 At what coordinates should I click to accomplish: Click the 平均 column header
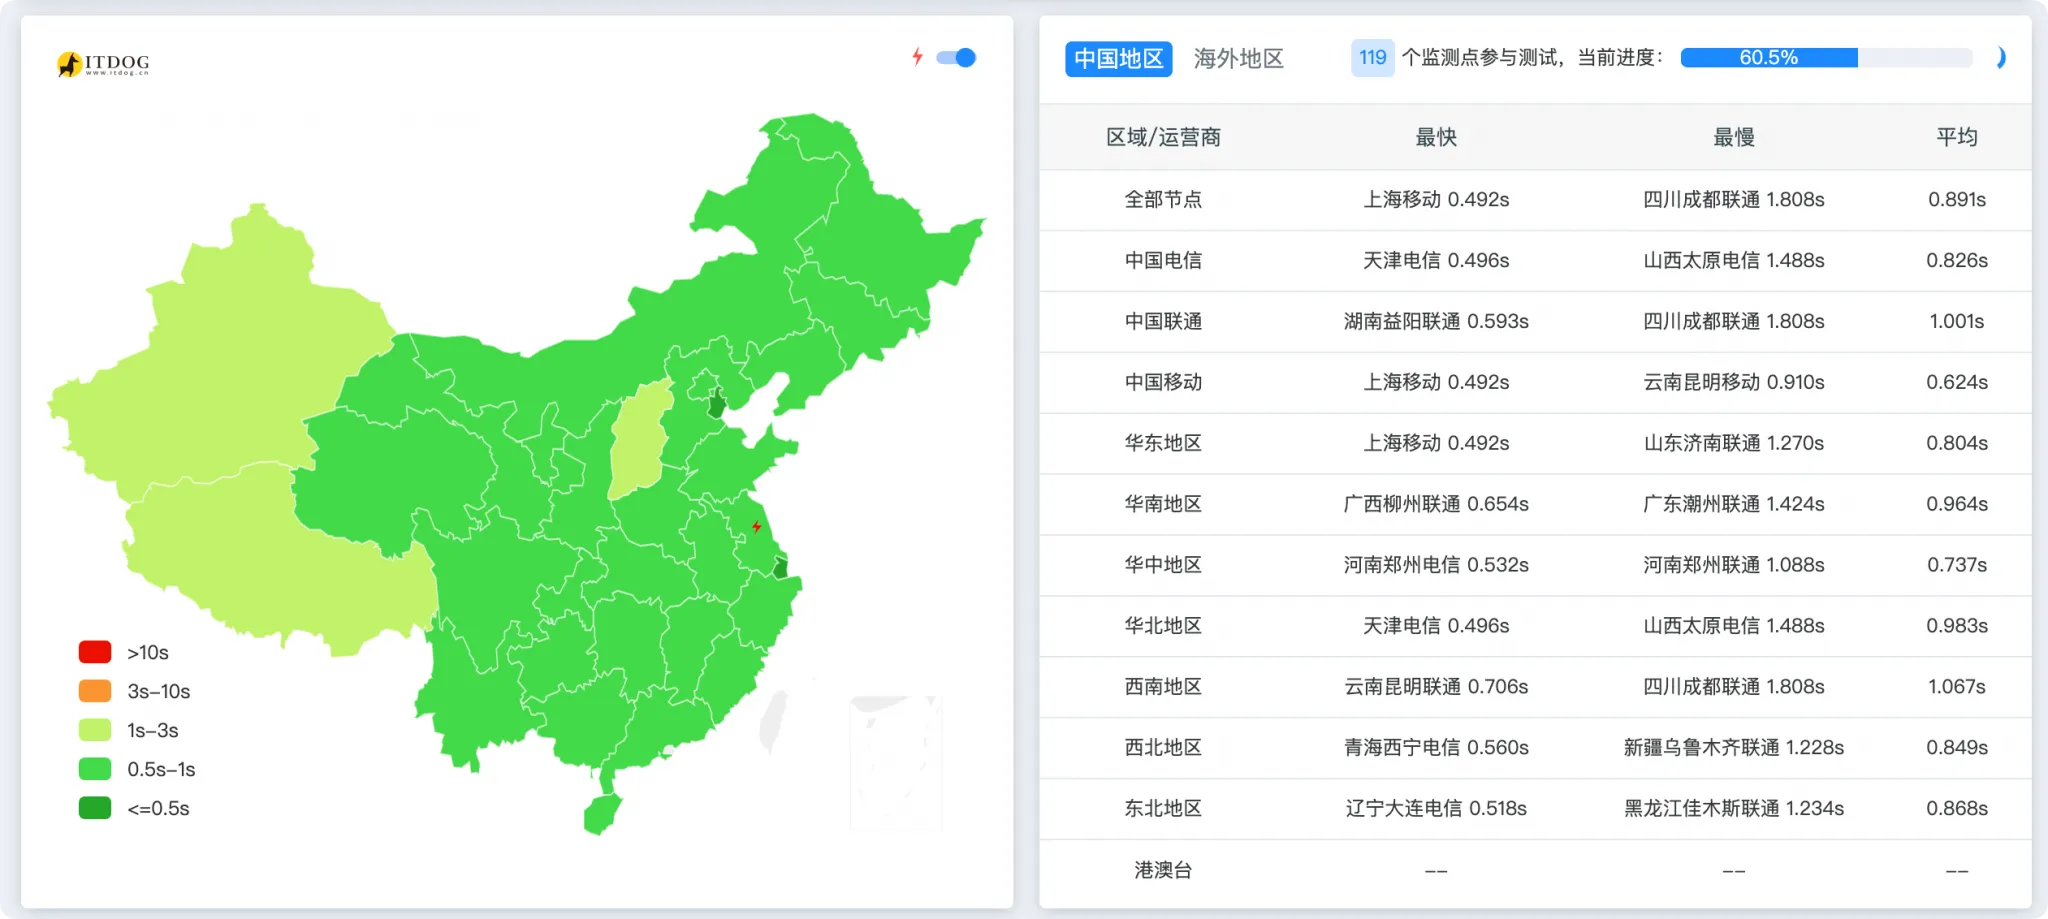1957,137
